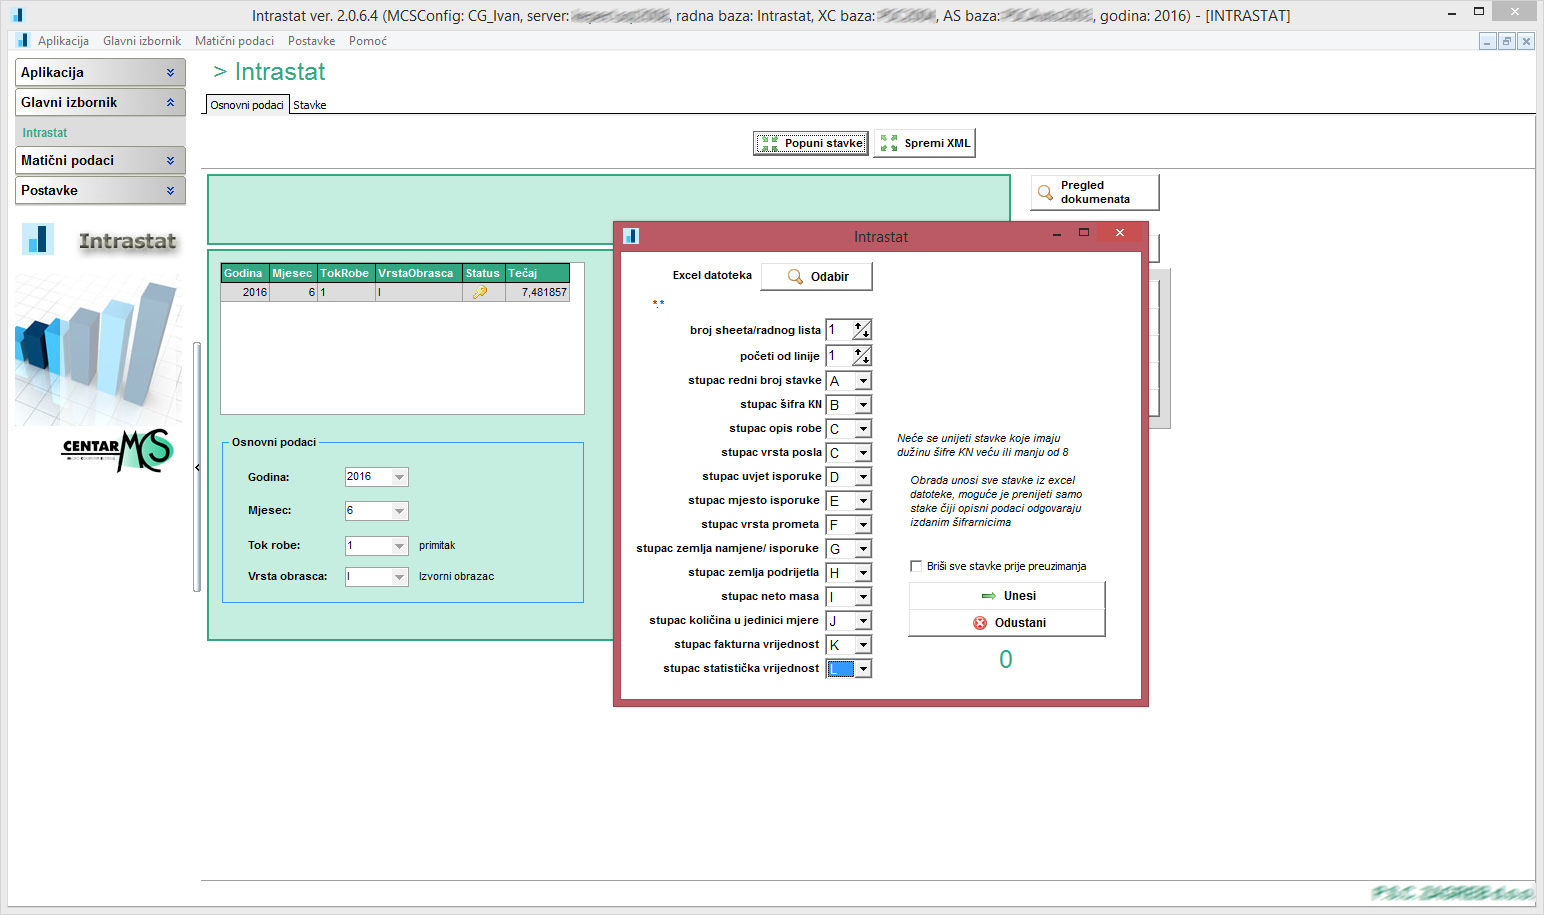Click the Intrastat dialog title bar icon
This screenshot has height=915, width=1544.
(x=631, y=236)
